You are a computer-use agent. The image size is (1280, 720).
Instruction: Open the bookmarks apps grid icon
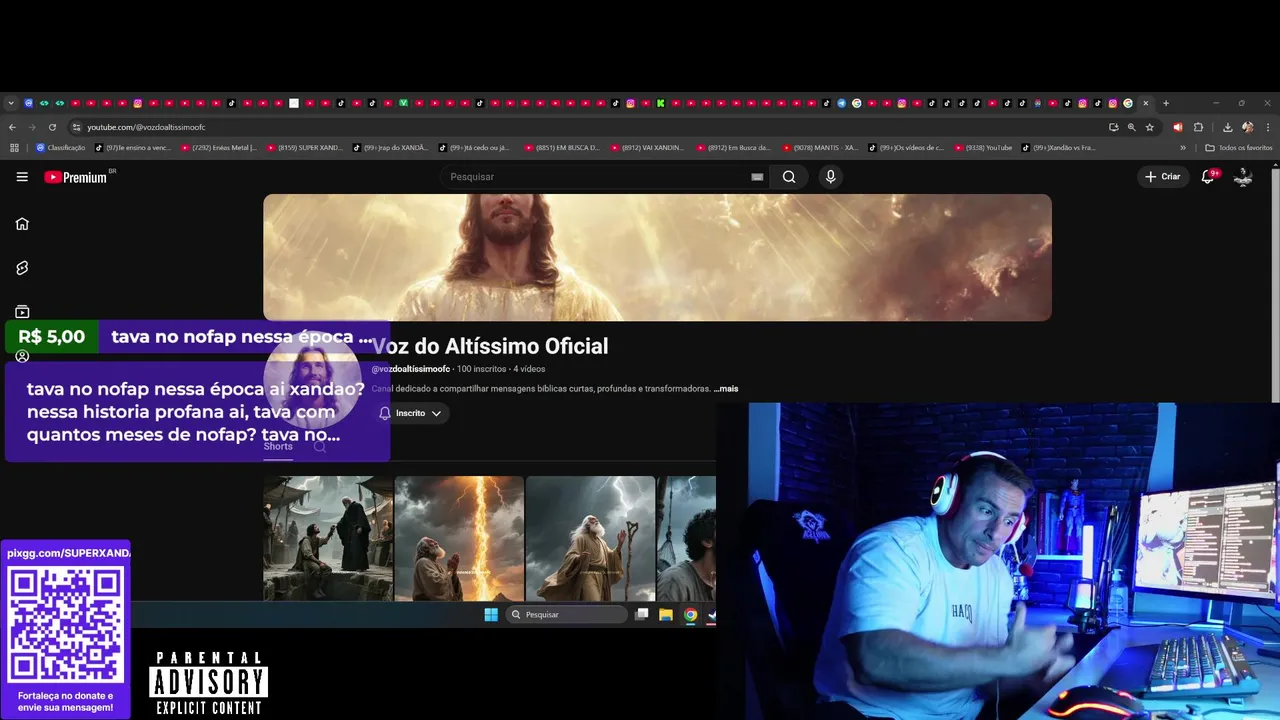point(14,148)
